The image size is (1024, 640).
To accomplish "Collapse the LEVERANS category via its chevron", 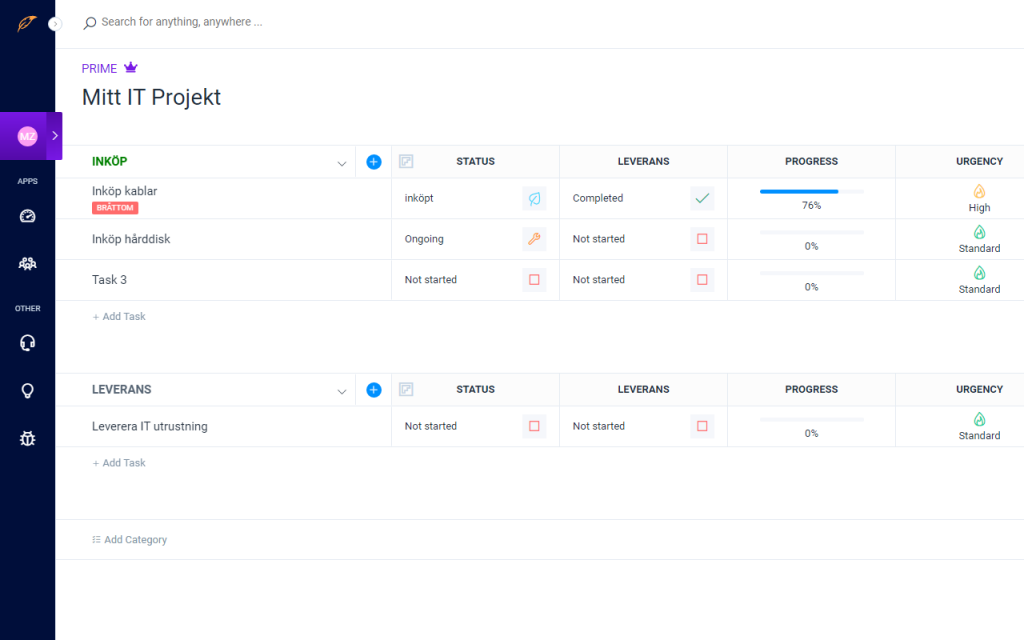I will click(342, 389).
